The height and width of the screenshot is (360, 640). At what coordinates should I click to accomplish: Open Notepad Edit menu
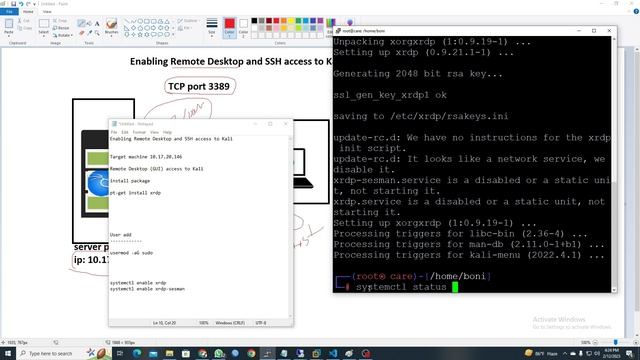[124, 132]
